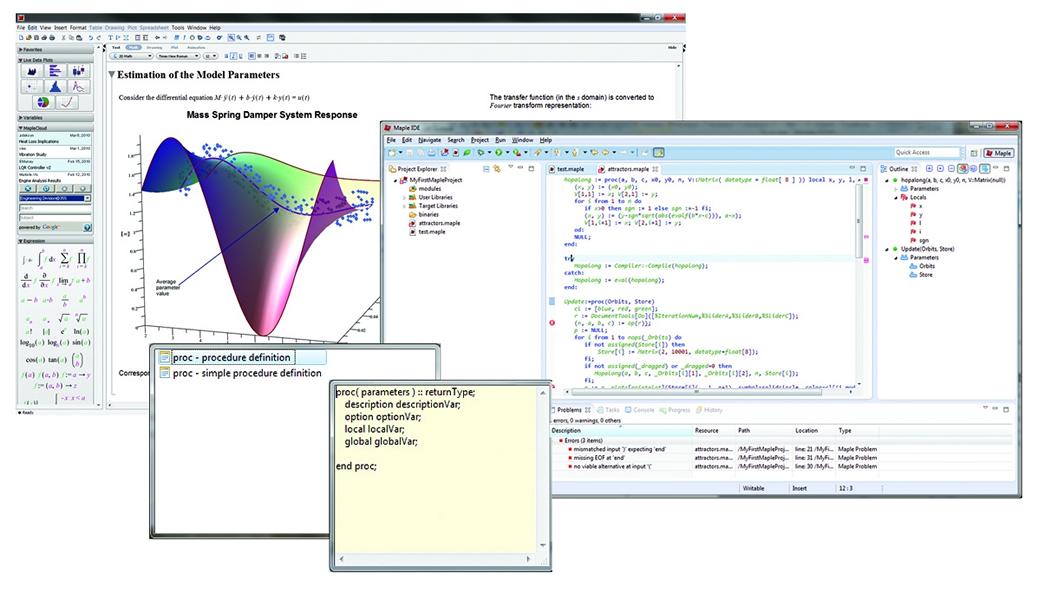The width and height of the screenshot is (1038, 600).
Task: Click the green Run button in Maple IDE toolbar
Action: click(498, 153)
